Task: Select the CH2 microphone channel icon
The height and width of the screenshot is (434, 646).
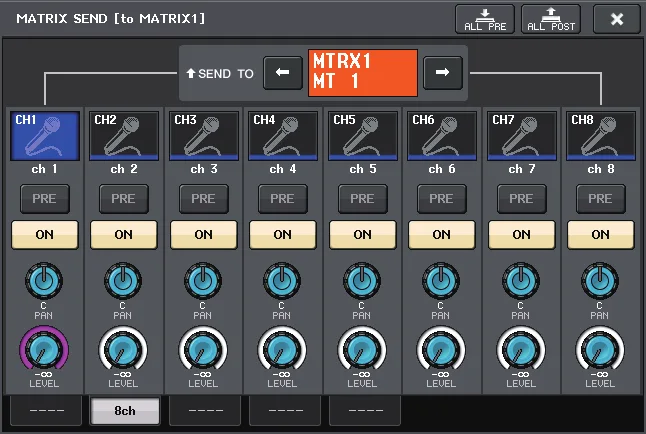Action: pos(124,136)
